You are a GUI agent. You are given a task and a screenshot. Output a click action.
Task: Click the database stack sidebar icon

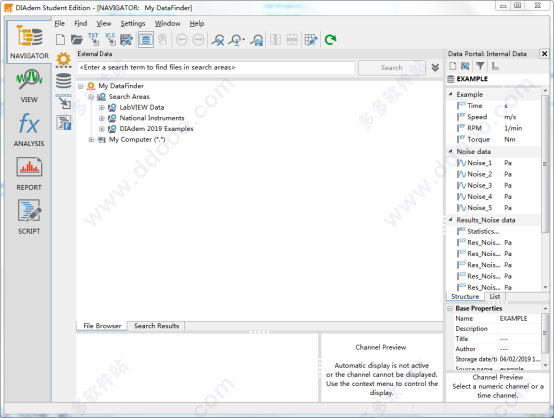coord(64,81)
